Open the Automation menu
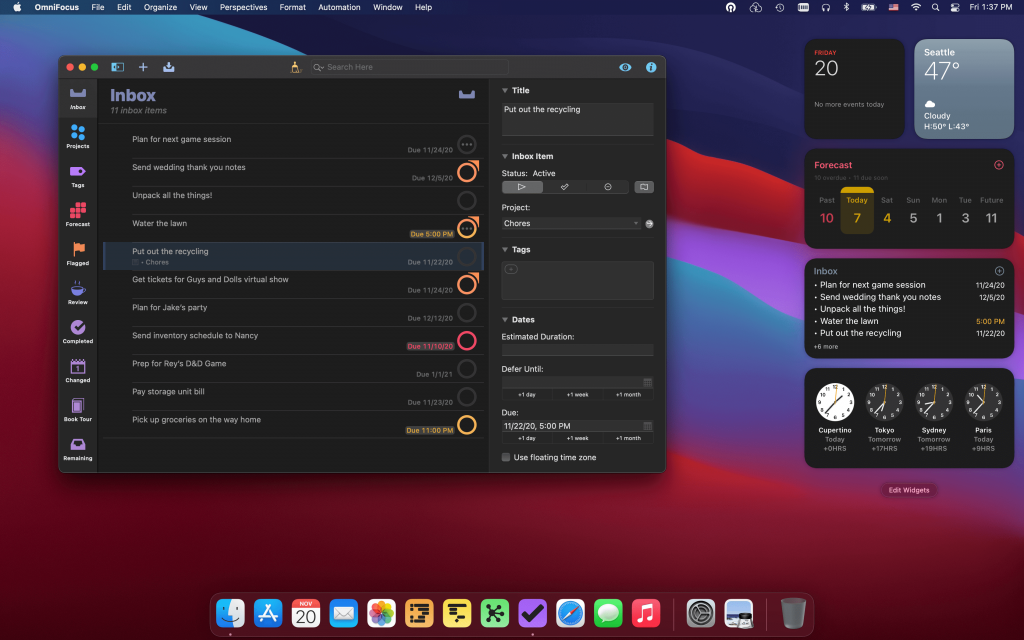Screen dimensions: 1024x640 (x=339, y=7)
